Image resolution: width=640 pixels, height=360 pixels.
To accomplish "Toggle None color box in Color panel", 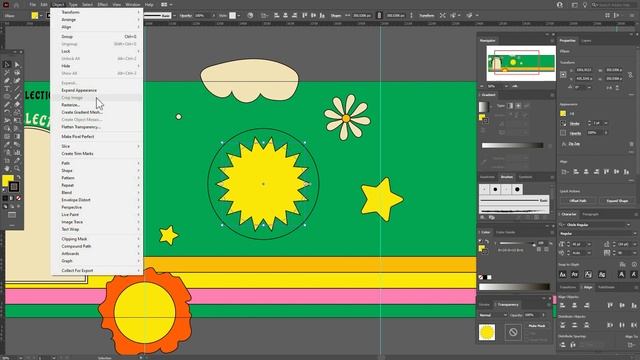I will [x=481, y=277].
